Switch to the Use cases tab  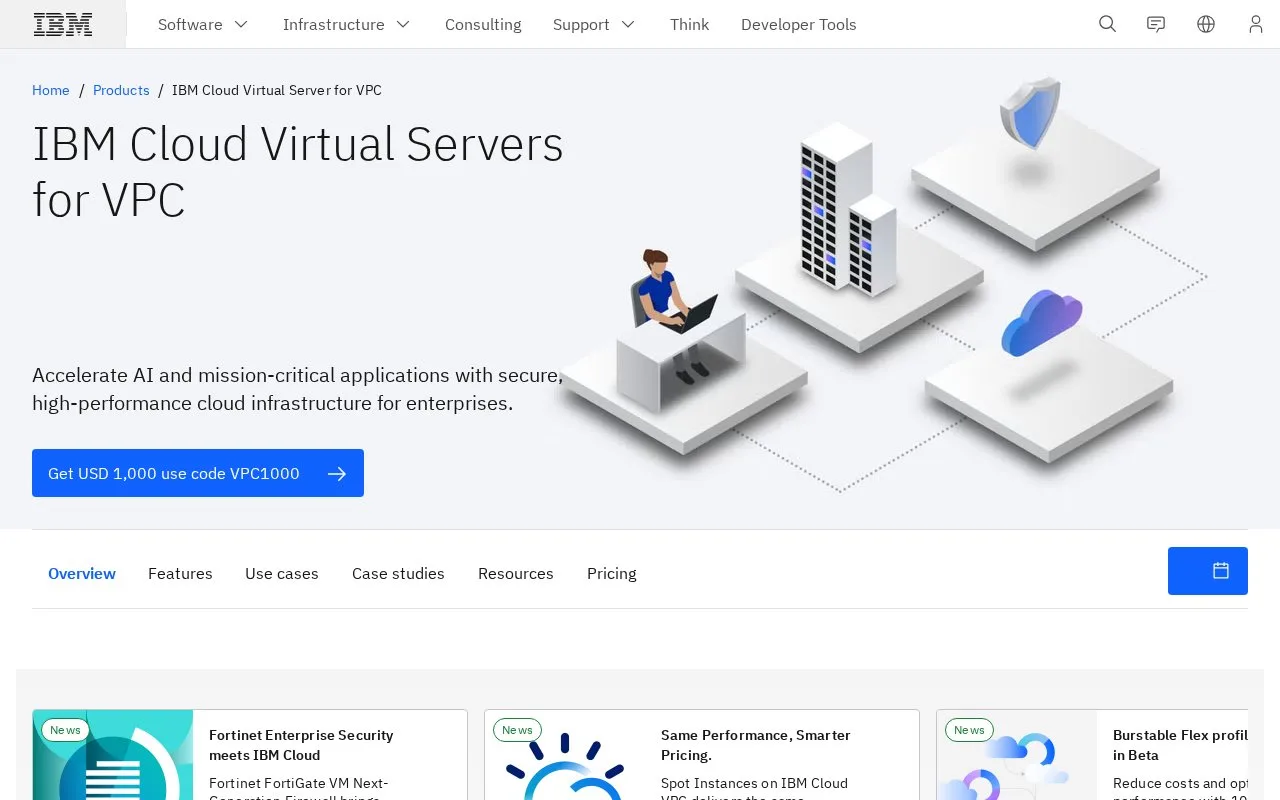(x=282, y=573)
